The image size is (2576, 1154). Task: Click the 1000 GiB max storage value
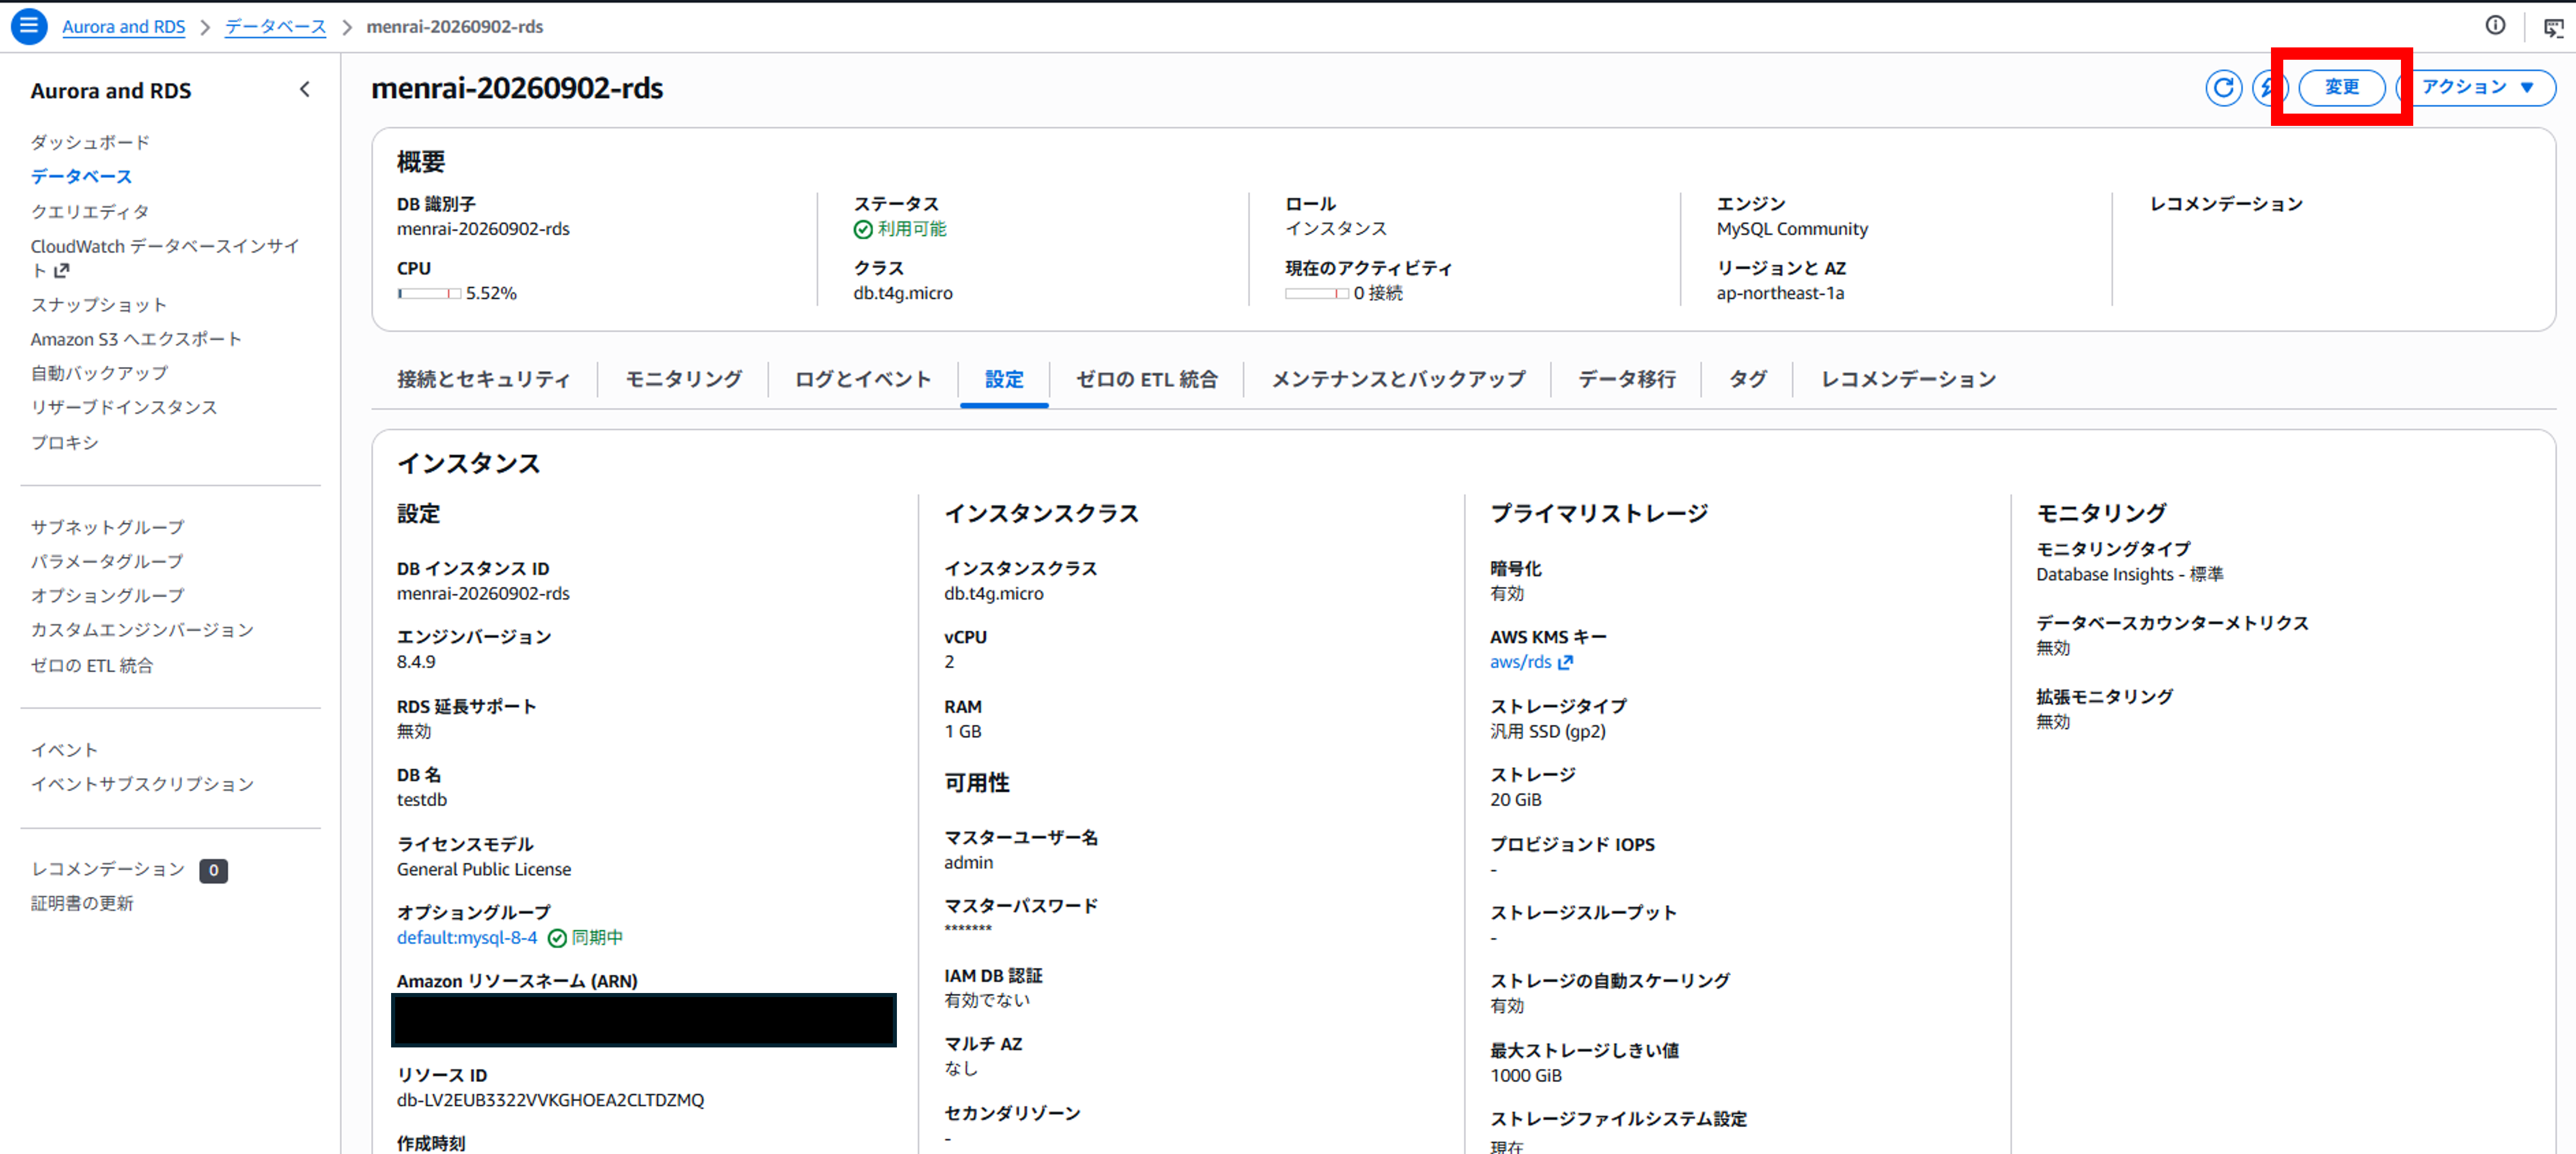tap(1526, 1075)
